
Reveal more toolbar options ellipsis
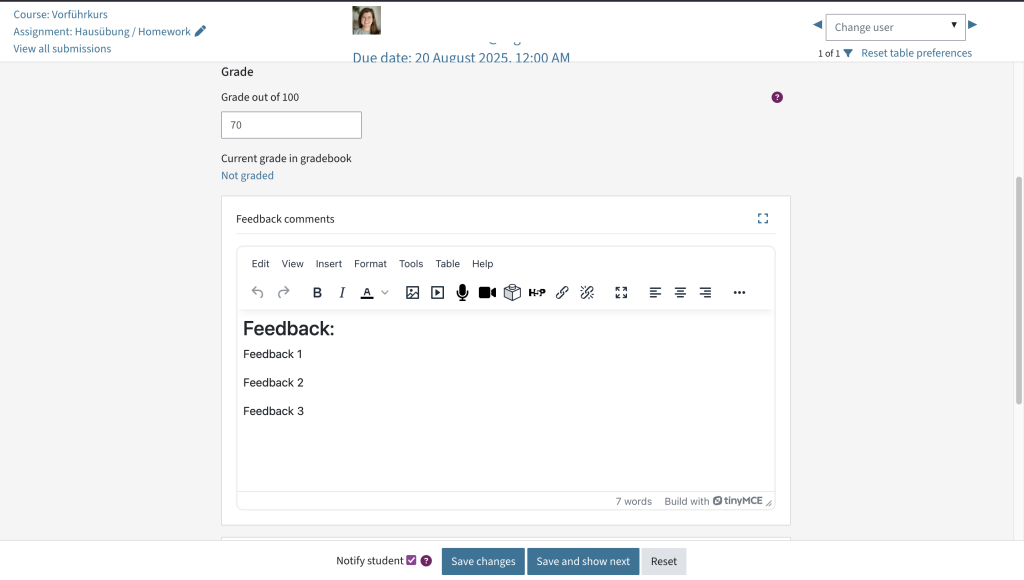[739, 293]
